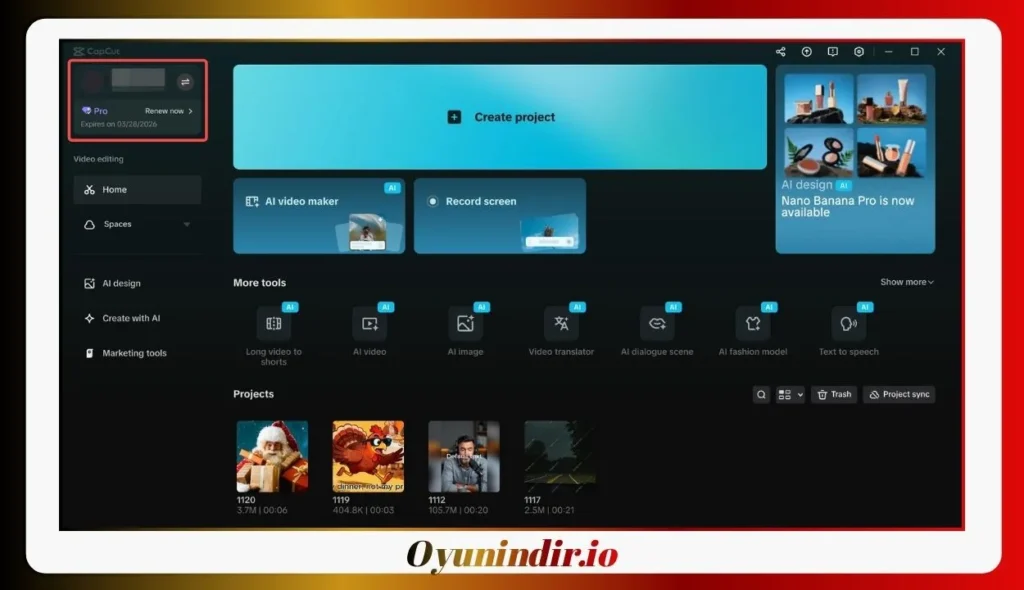Viewport: 1024px width, 590px height.
Task: Open the settings hexagon icon
Action: 859,52
